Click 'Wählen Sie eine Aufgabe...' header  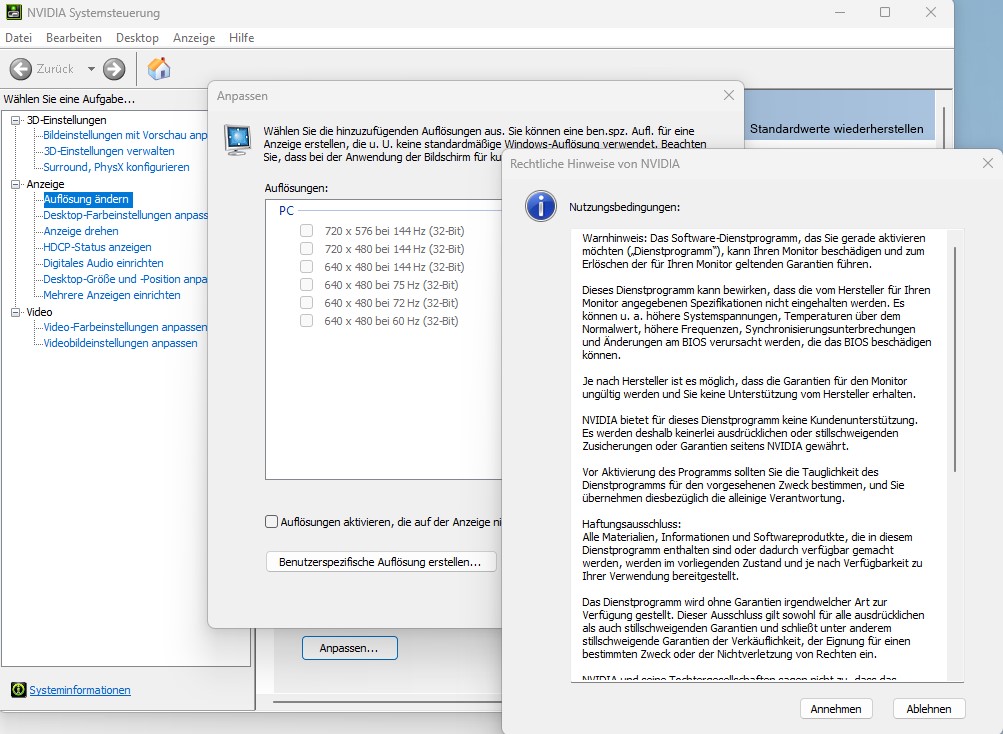point(69,99)
